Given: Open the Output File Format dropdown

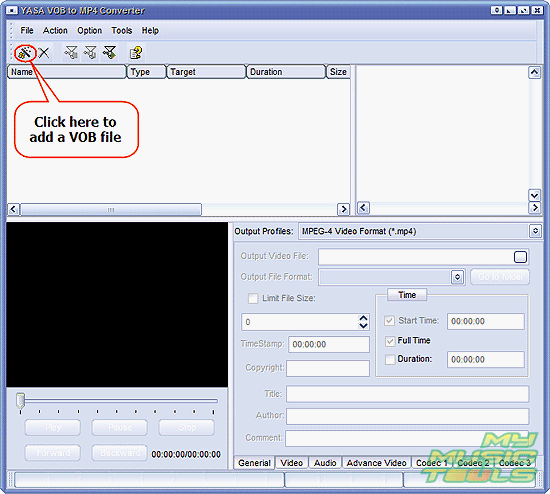Looking at the screenshot, I should coord(457,277).
